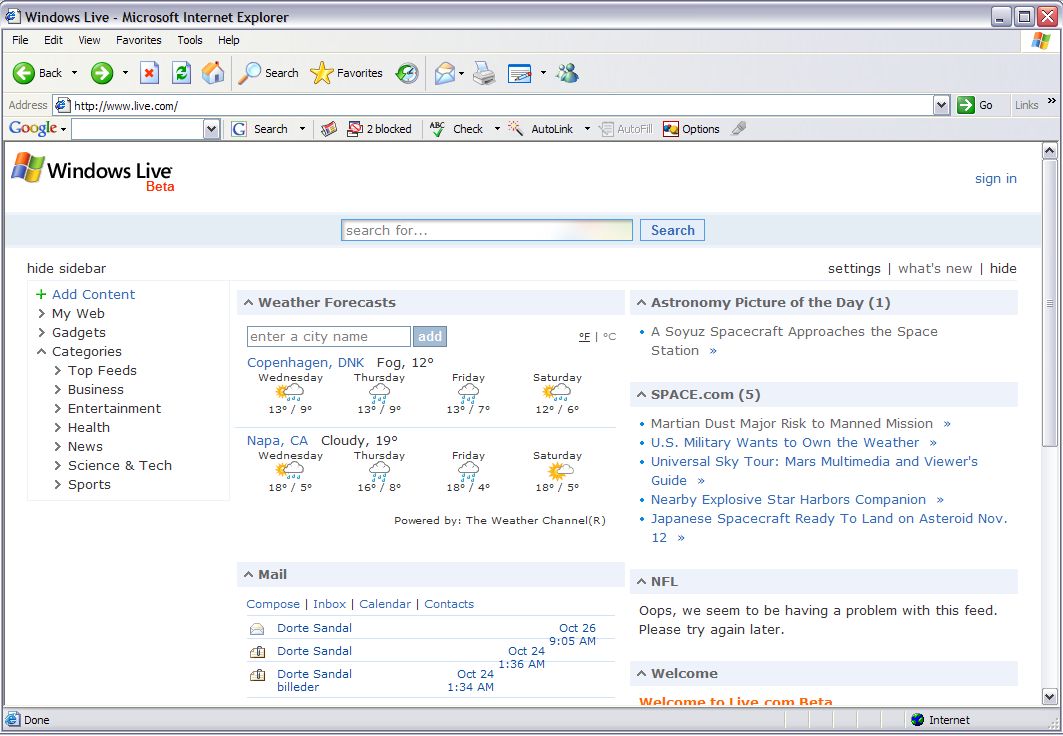Collapse the Weather Forecasts panel
This screenshot has height=736, width=1063.
point(246,303)
